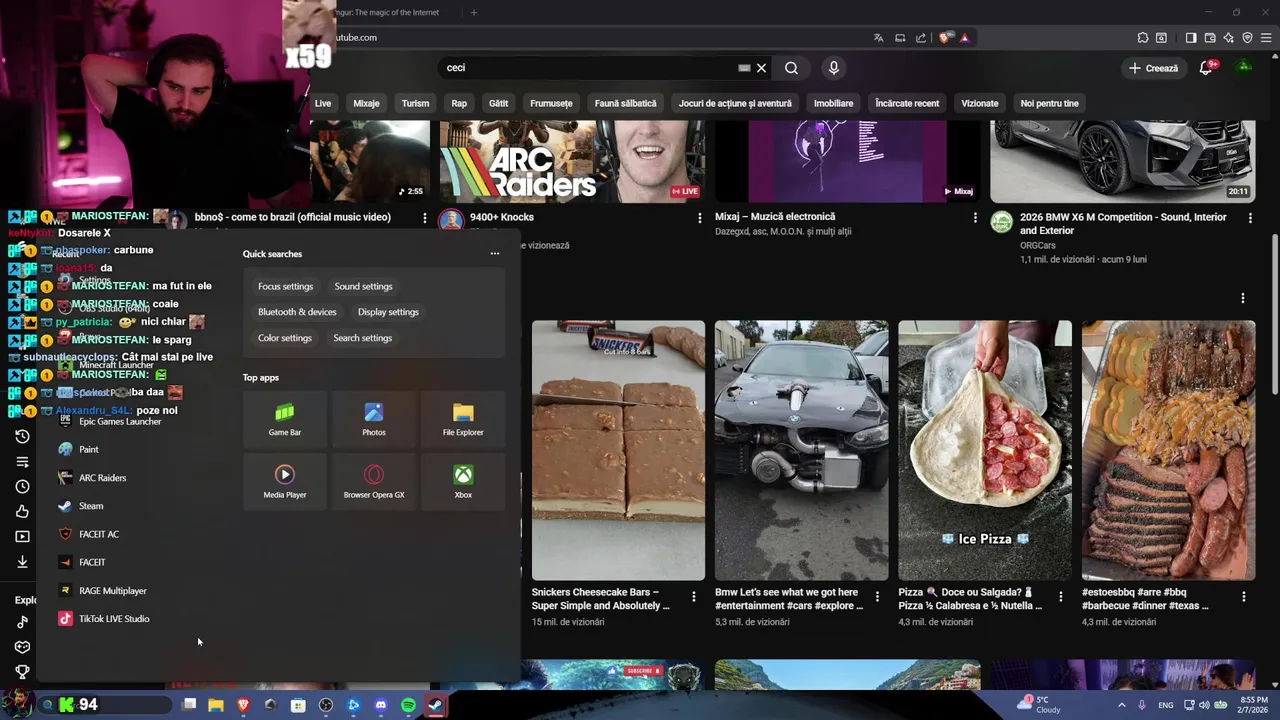This screenshot has width=1280, height=720.
Task: Open OBS Studio from the taskbar
Action: click(326, 705)
